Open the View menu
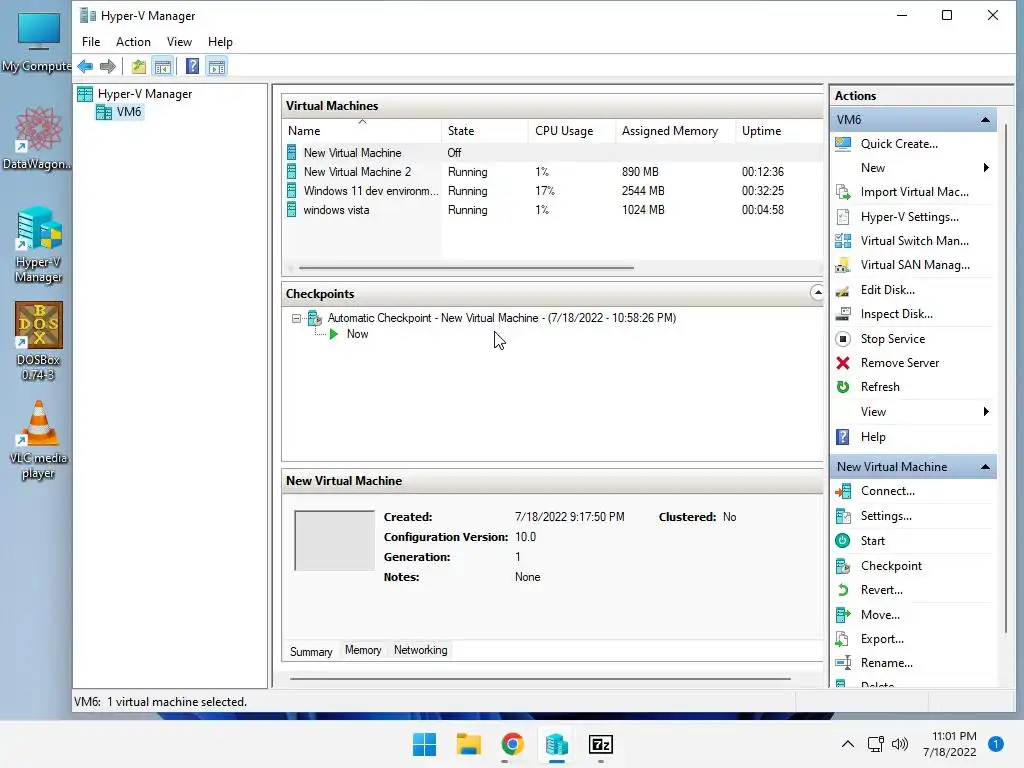 [x=179, y=42]
